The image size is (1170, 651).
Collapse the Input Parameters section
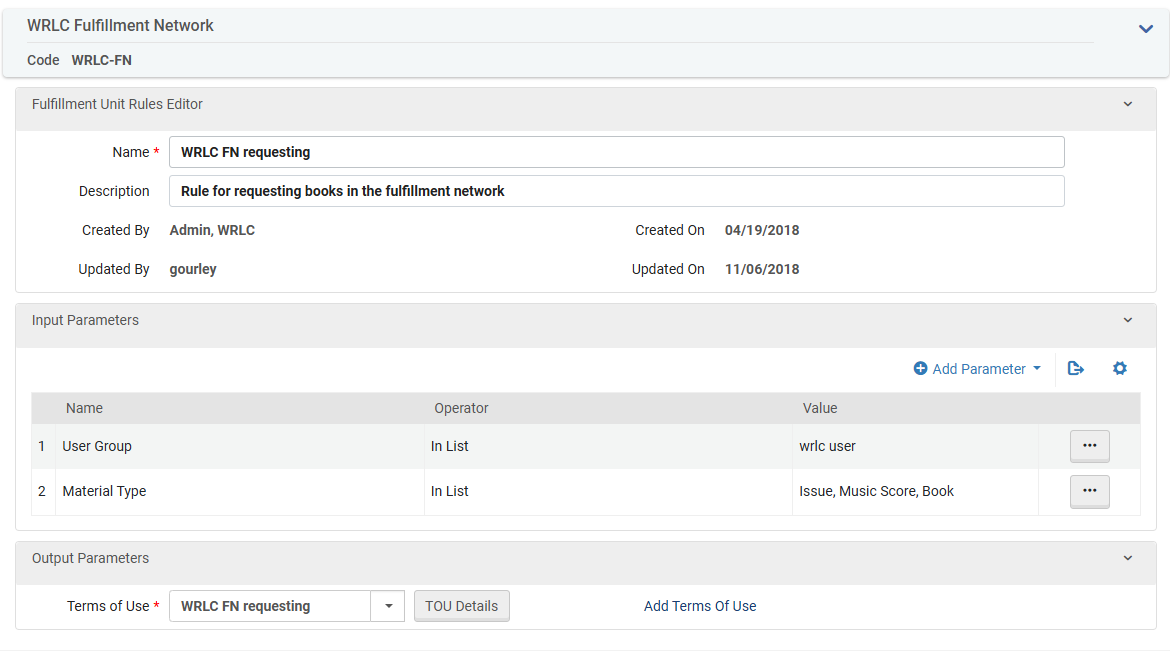click(1128, 321)
